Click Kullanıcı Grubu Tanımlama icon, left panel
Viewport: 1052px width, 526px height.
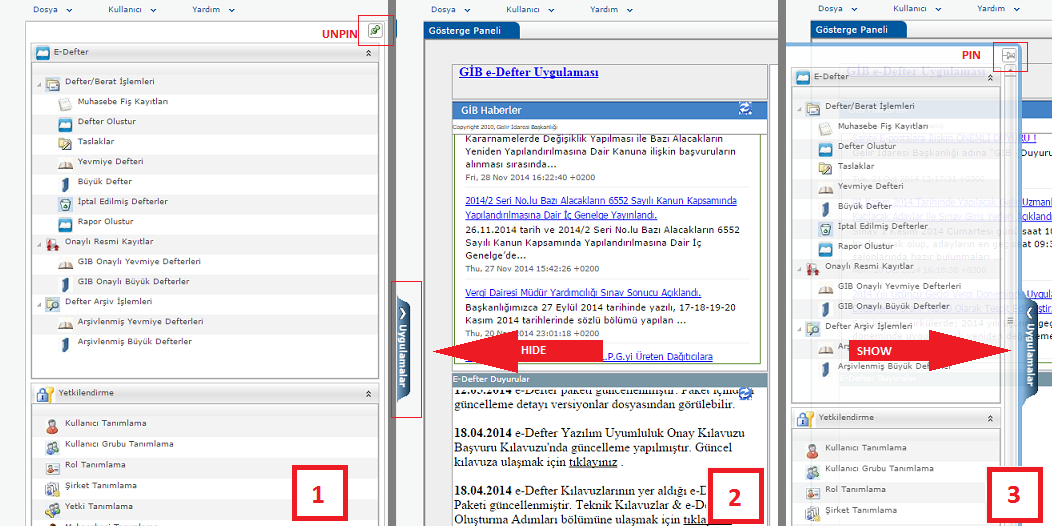[52, 447]
